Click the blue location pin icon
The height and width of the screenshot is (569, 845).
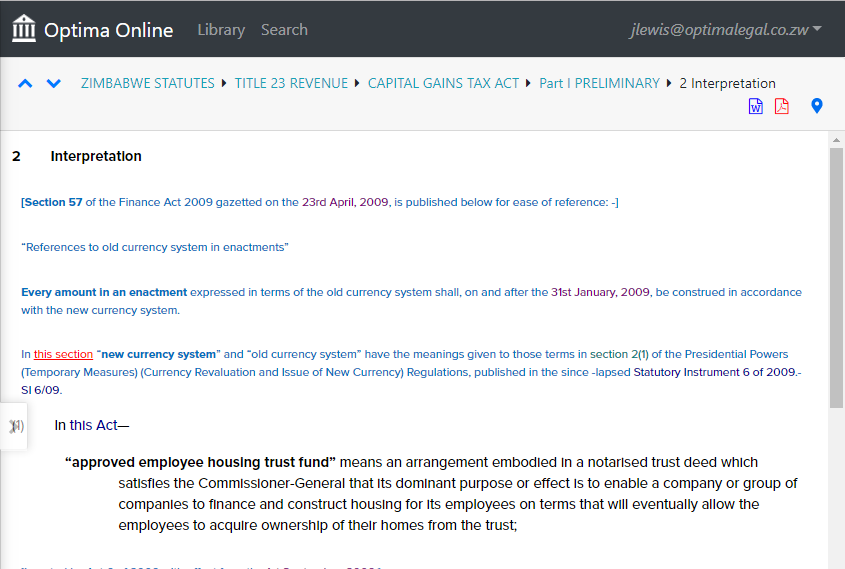[816, 106]
